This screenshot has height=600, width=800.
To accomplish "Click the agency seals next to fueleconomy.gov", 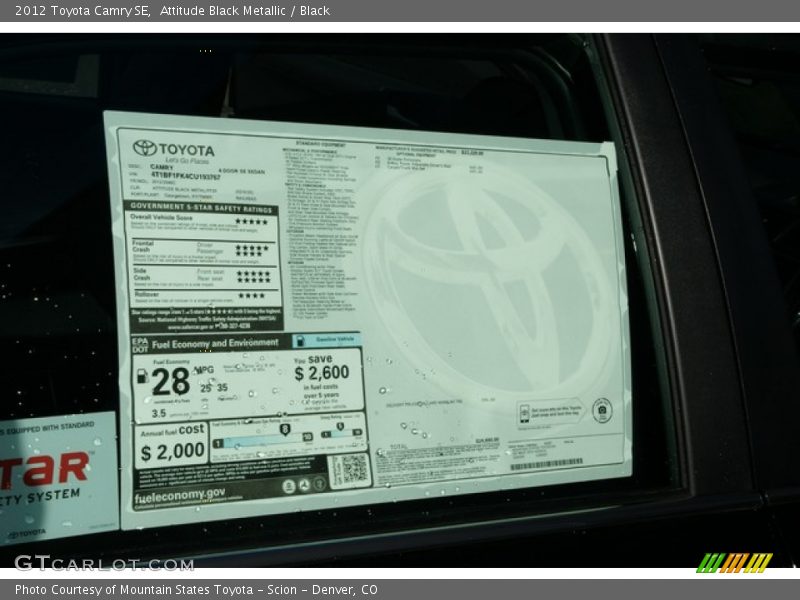I will (x=304, y=485).
